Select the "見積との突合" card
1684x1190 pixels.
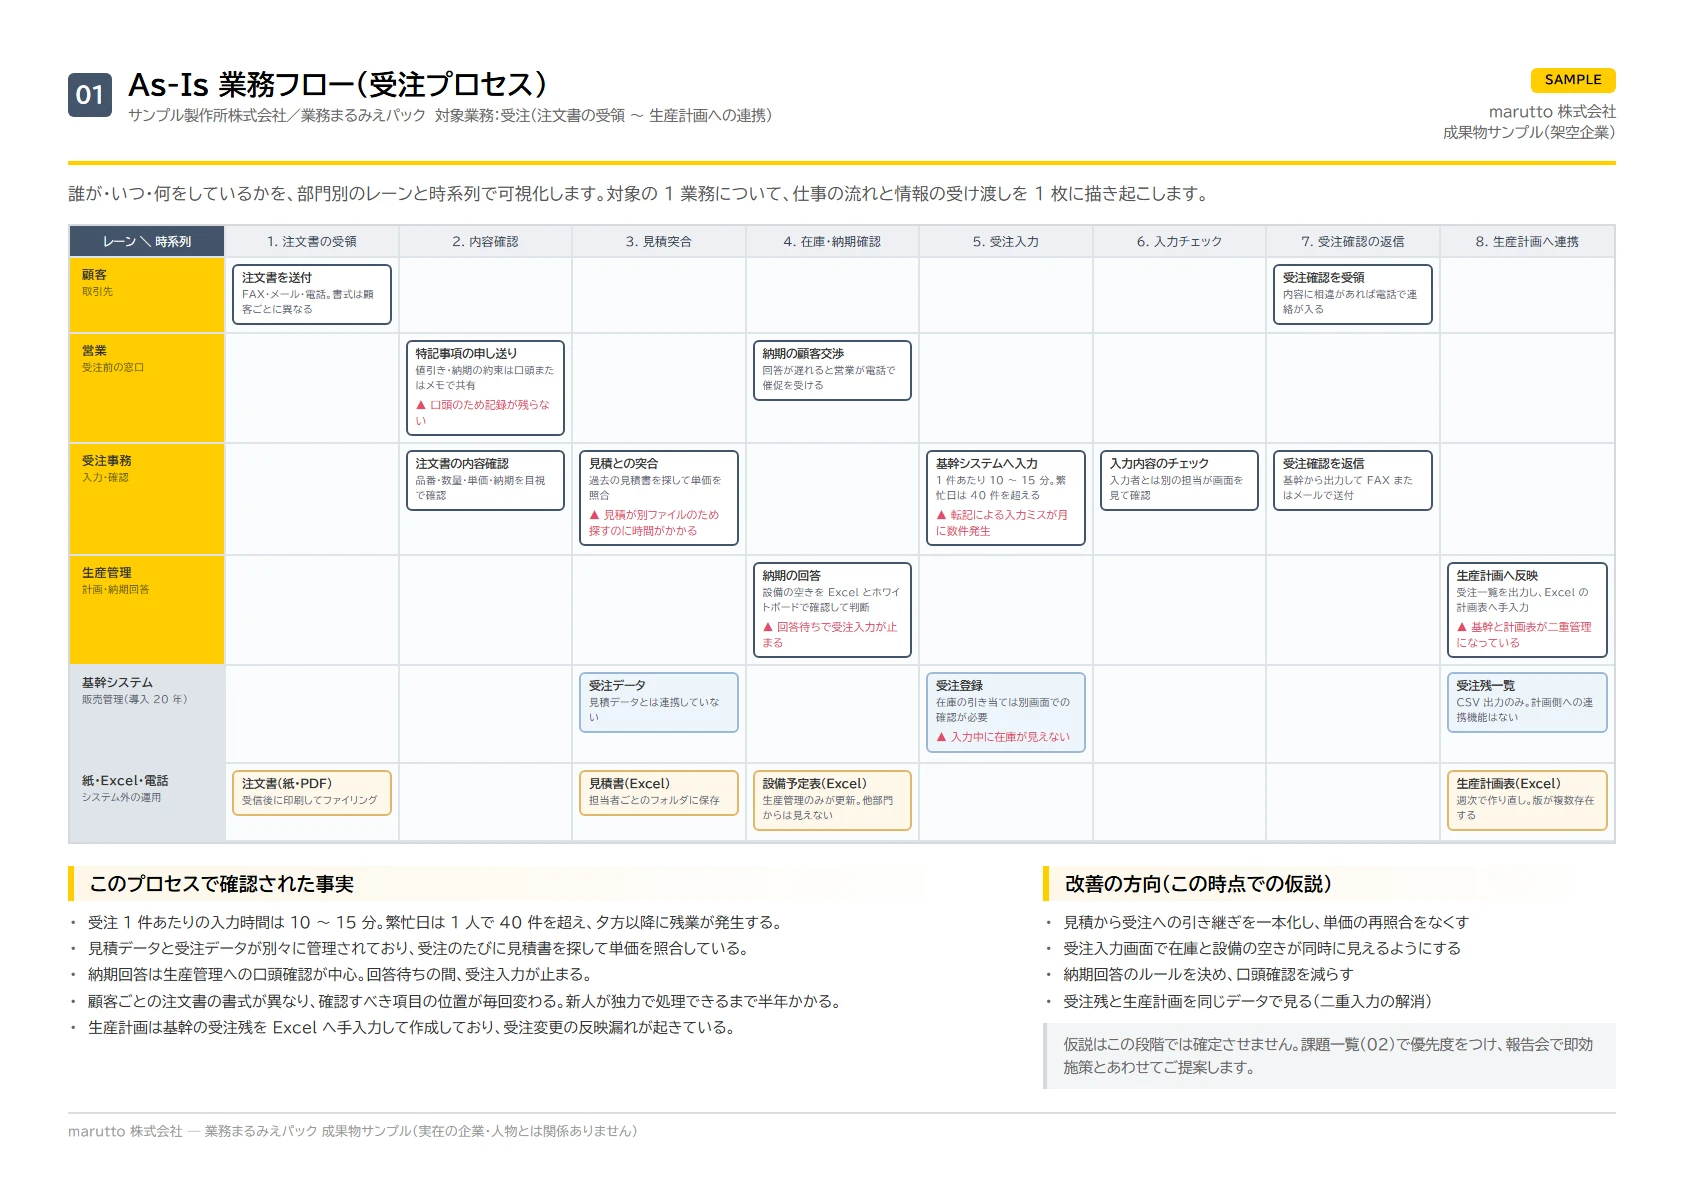click(x=659, y=498)
